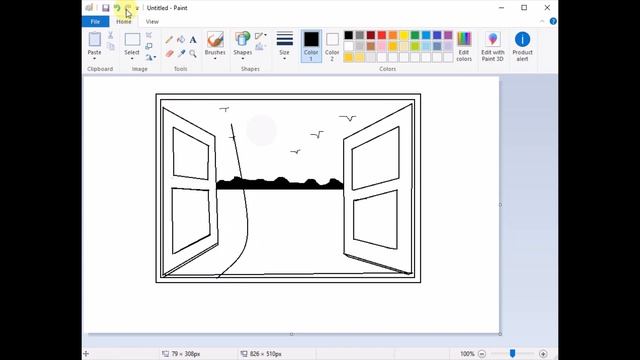
Task: Click the Copy icon in Clipboard group
Action: (111, 47)
